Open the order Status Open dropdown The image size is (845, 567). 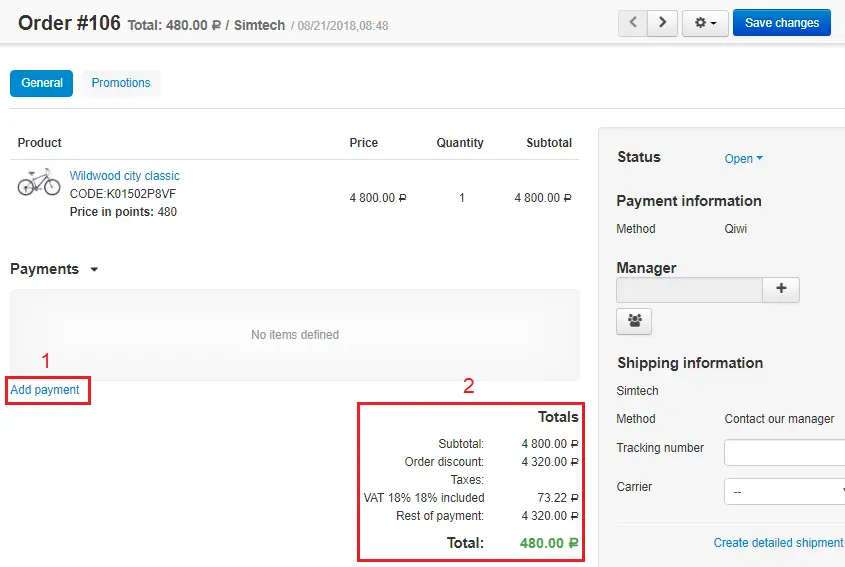[x=743, y=158]
